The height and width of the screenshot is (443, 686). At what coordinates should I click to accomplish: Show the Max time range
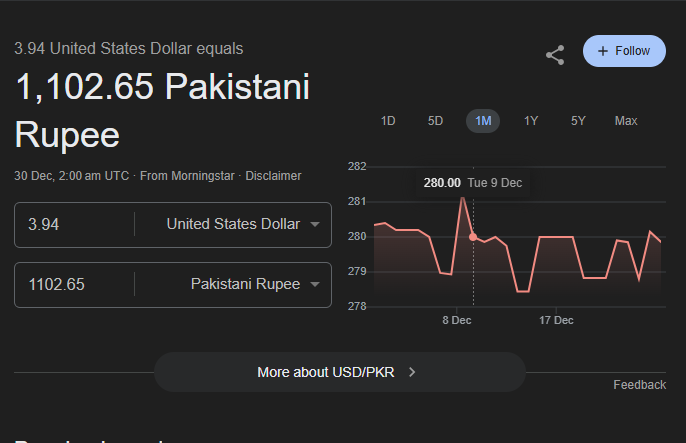coord(626,121)
